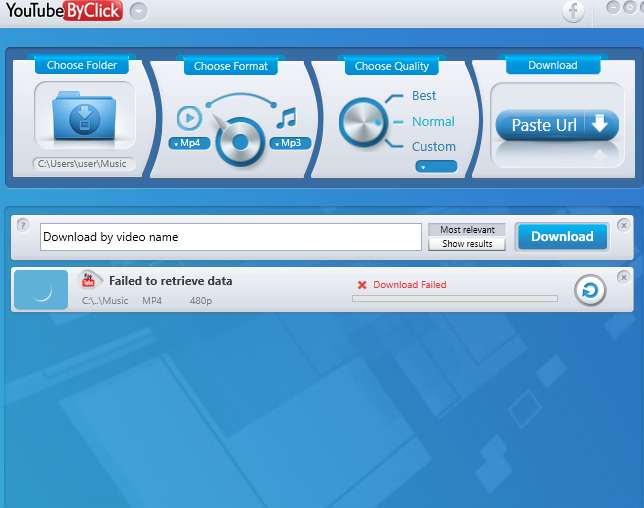
Task: Click the Download tab label
Action: [553, 65]
